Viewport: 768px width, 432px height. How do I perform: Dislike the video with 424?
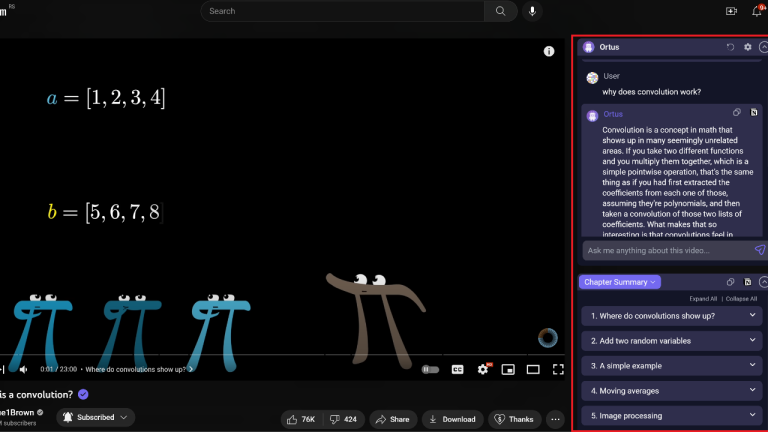click(343, 419)
